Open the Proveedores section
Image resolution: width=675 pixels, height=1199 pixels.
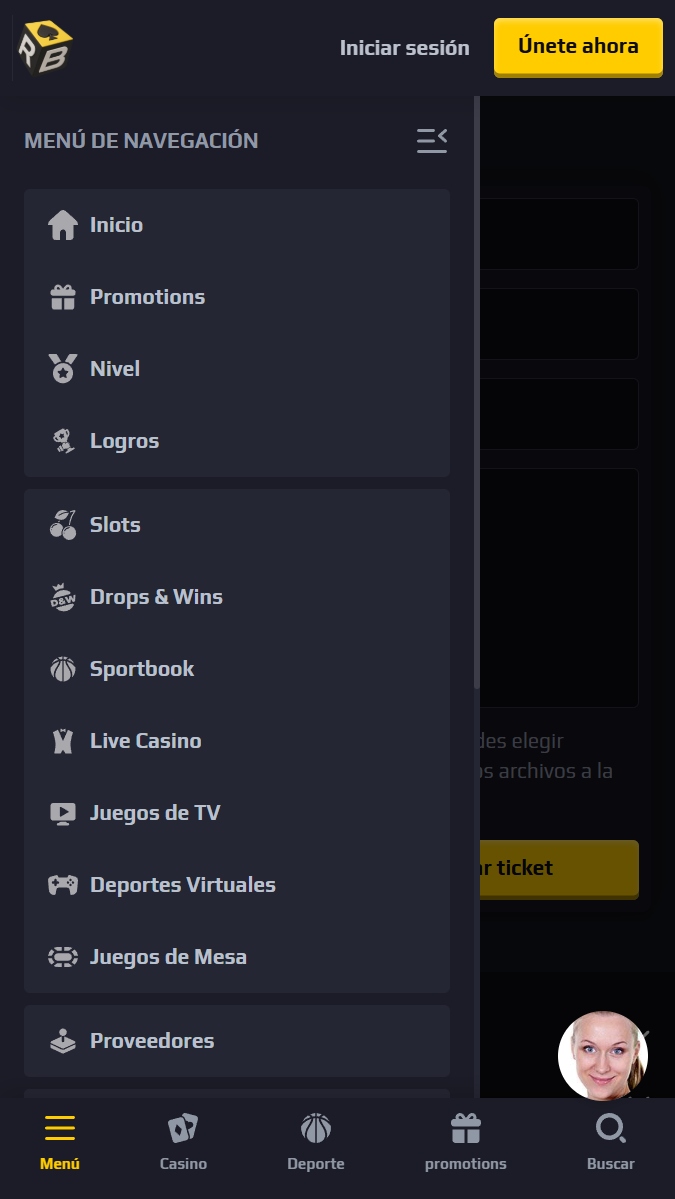point(152,1041)
